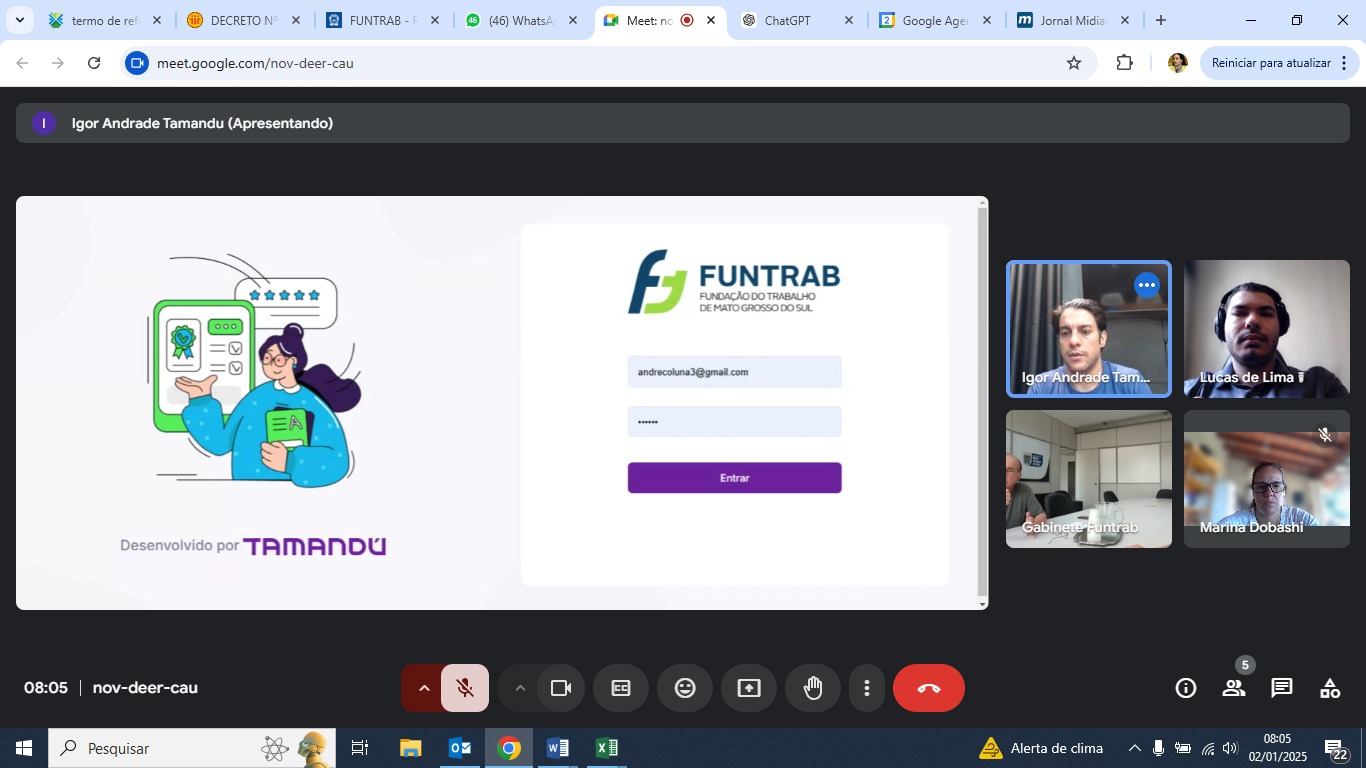Select Marina Dobashi video tile
Screen dimensions: 1366x768
point(1267,479)
